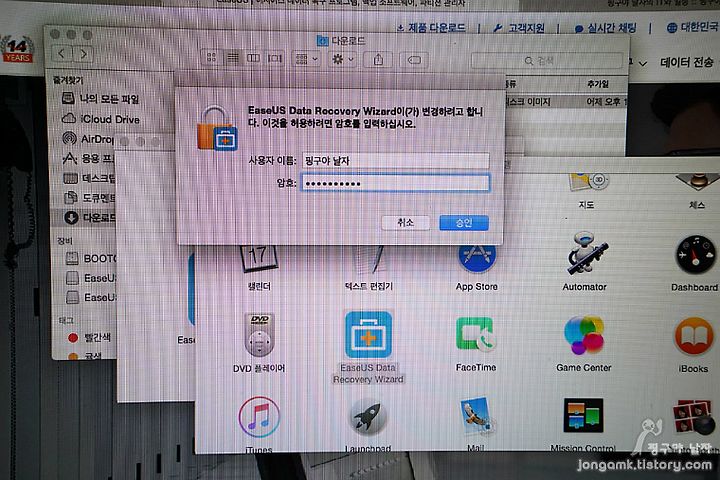Click the 추가일 column header
This screenshot has height=480, width=720.
598,84
